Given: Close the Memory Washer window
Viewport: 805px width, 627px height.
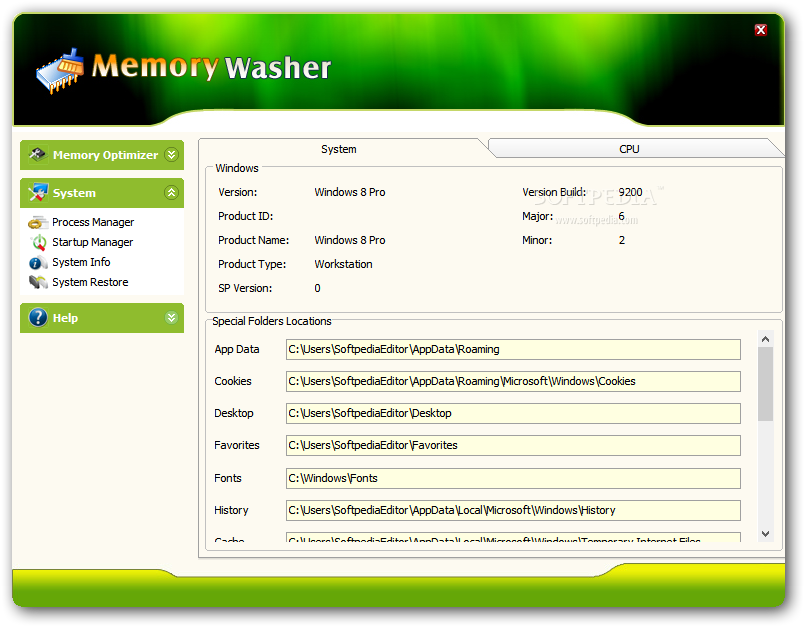Looking at the screenshot, I should (x=761, y=30).
